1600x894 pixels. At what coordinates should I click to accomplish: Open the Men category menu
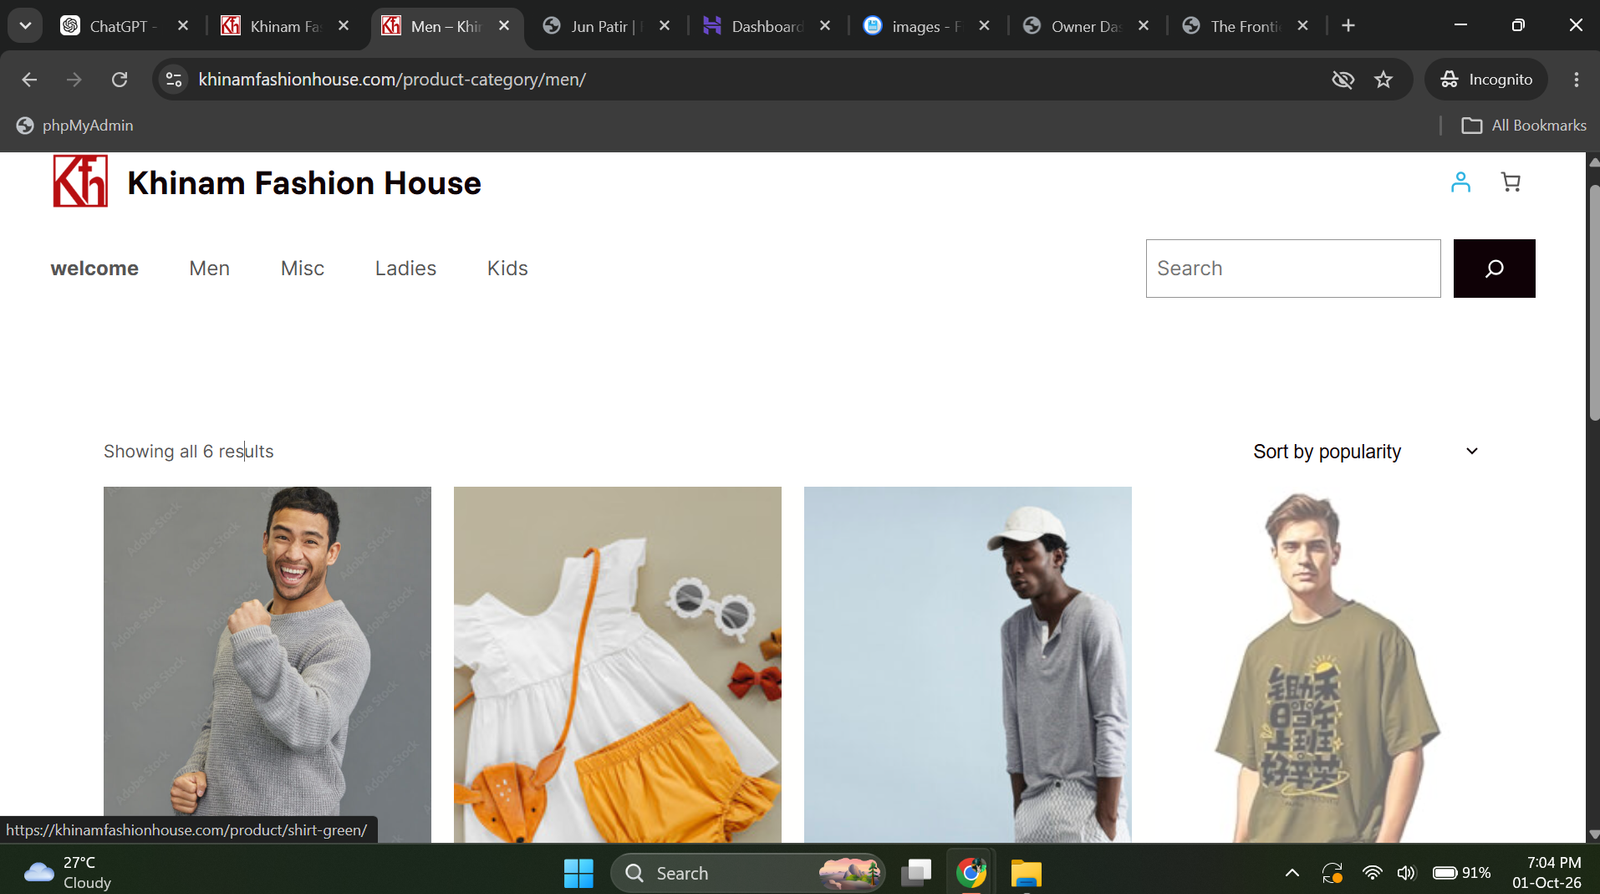tap(209, 268)
